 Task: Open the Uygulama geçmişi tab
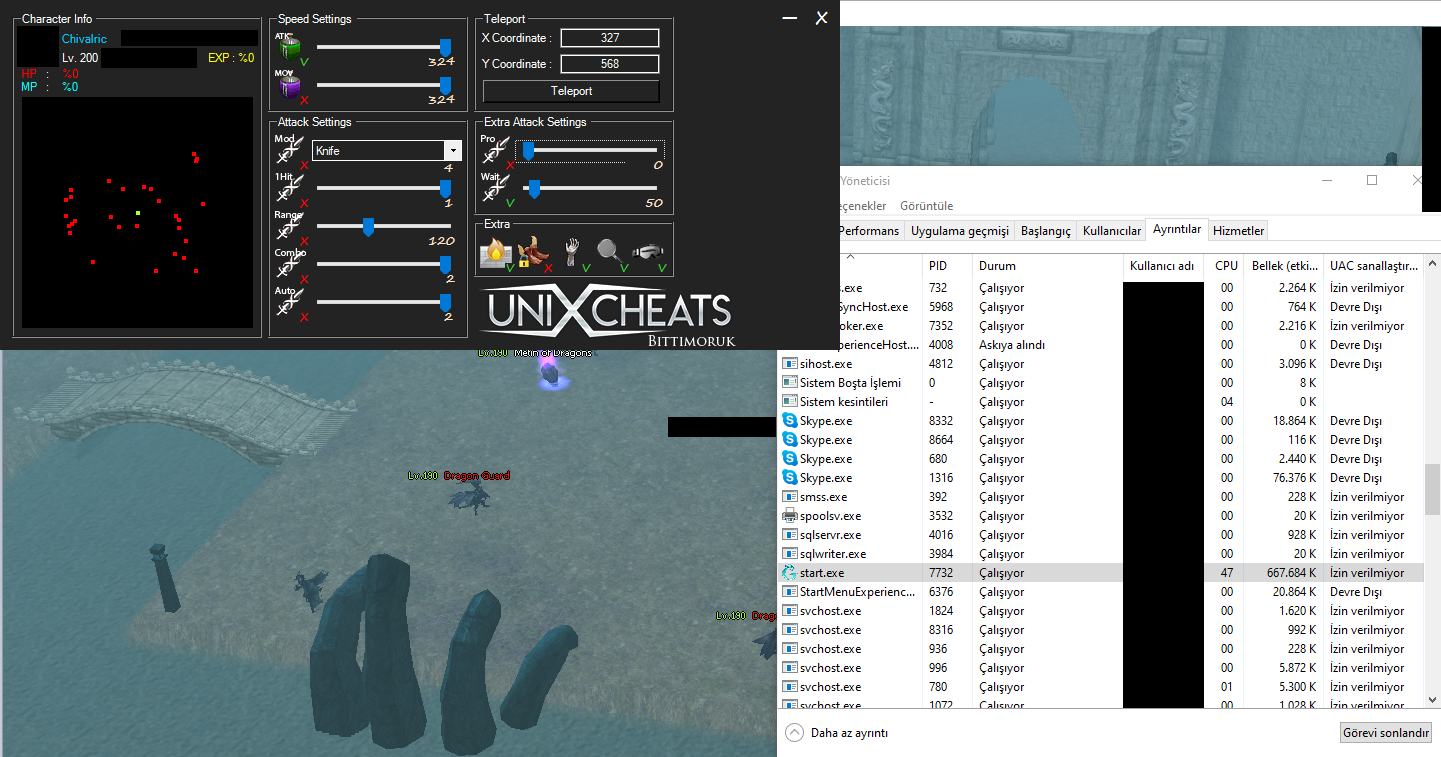click(x=960, y=230)
